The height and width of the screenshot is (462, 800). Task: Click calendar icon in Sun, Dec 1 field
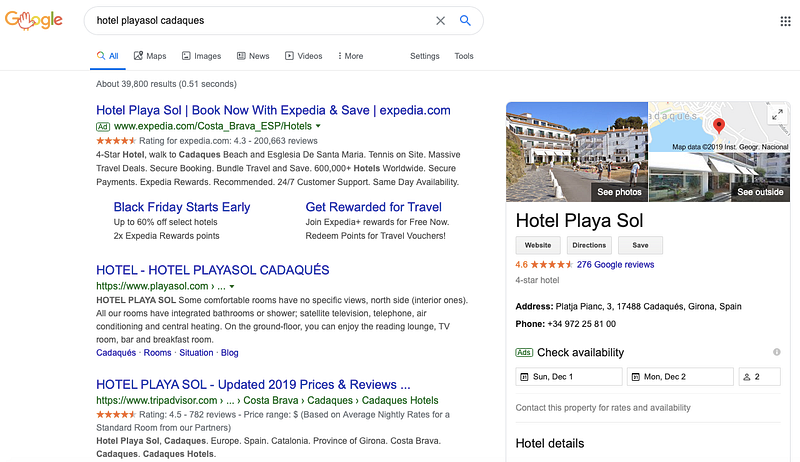[x=524, y=377]
